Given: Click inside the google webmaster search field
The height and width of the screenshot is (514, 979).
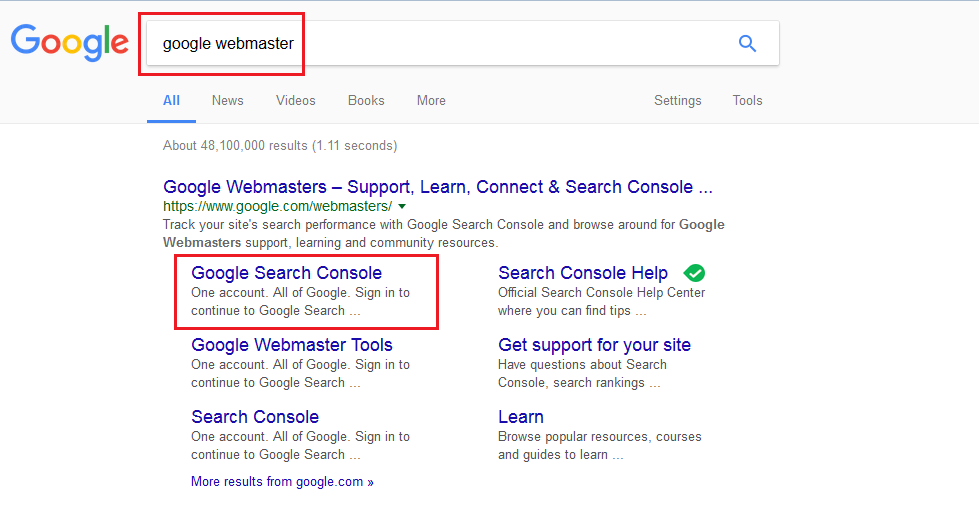Looking at the screenshot, I should tap(440, 43).
